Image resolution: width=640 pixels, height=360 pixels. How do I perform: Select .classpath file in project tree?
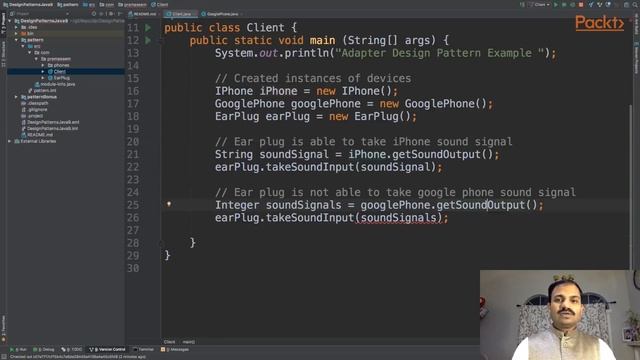pyautogui.click(x=35, y=103)
